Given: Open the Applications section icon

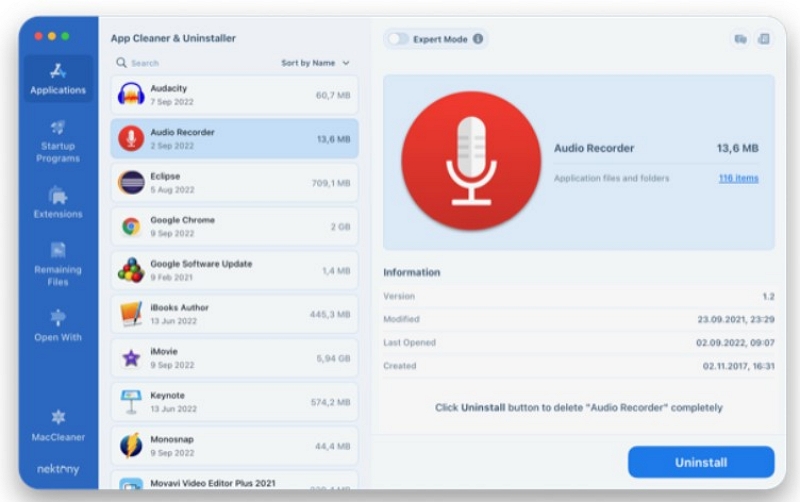Looking at the screenshot, I should click(x=58, y=71).
